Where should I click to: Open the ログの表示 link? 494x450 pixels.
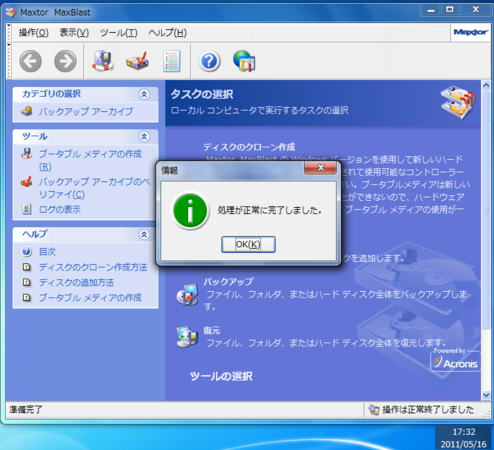click(x=60, y=210)
